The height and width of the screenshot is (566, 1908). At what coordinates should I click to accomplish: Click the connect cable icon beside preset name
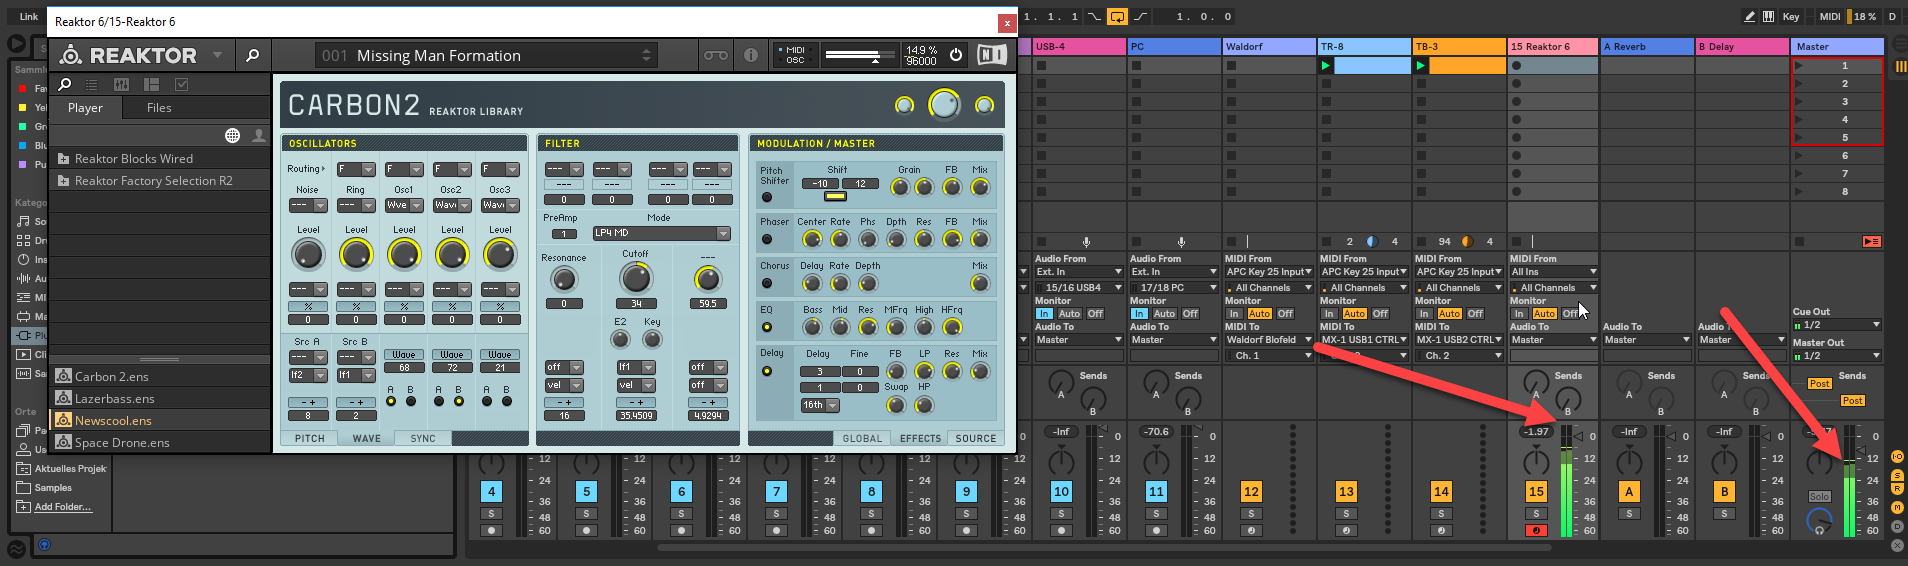pos(716,56)
